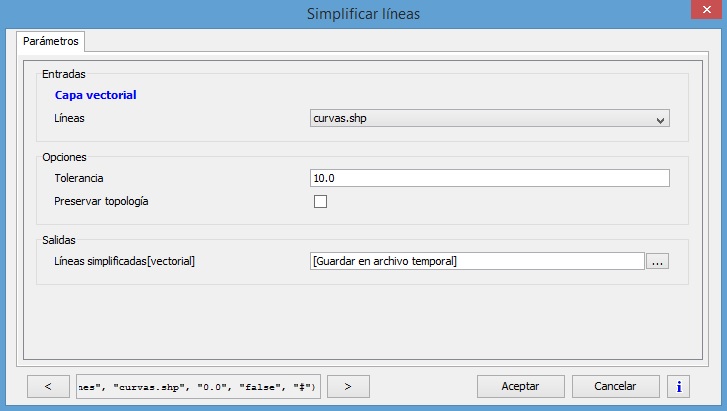727x411 pixels.
Task: Open the Parámetros tab
Action: [x=51, y=41]
